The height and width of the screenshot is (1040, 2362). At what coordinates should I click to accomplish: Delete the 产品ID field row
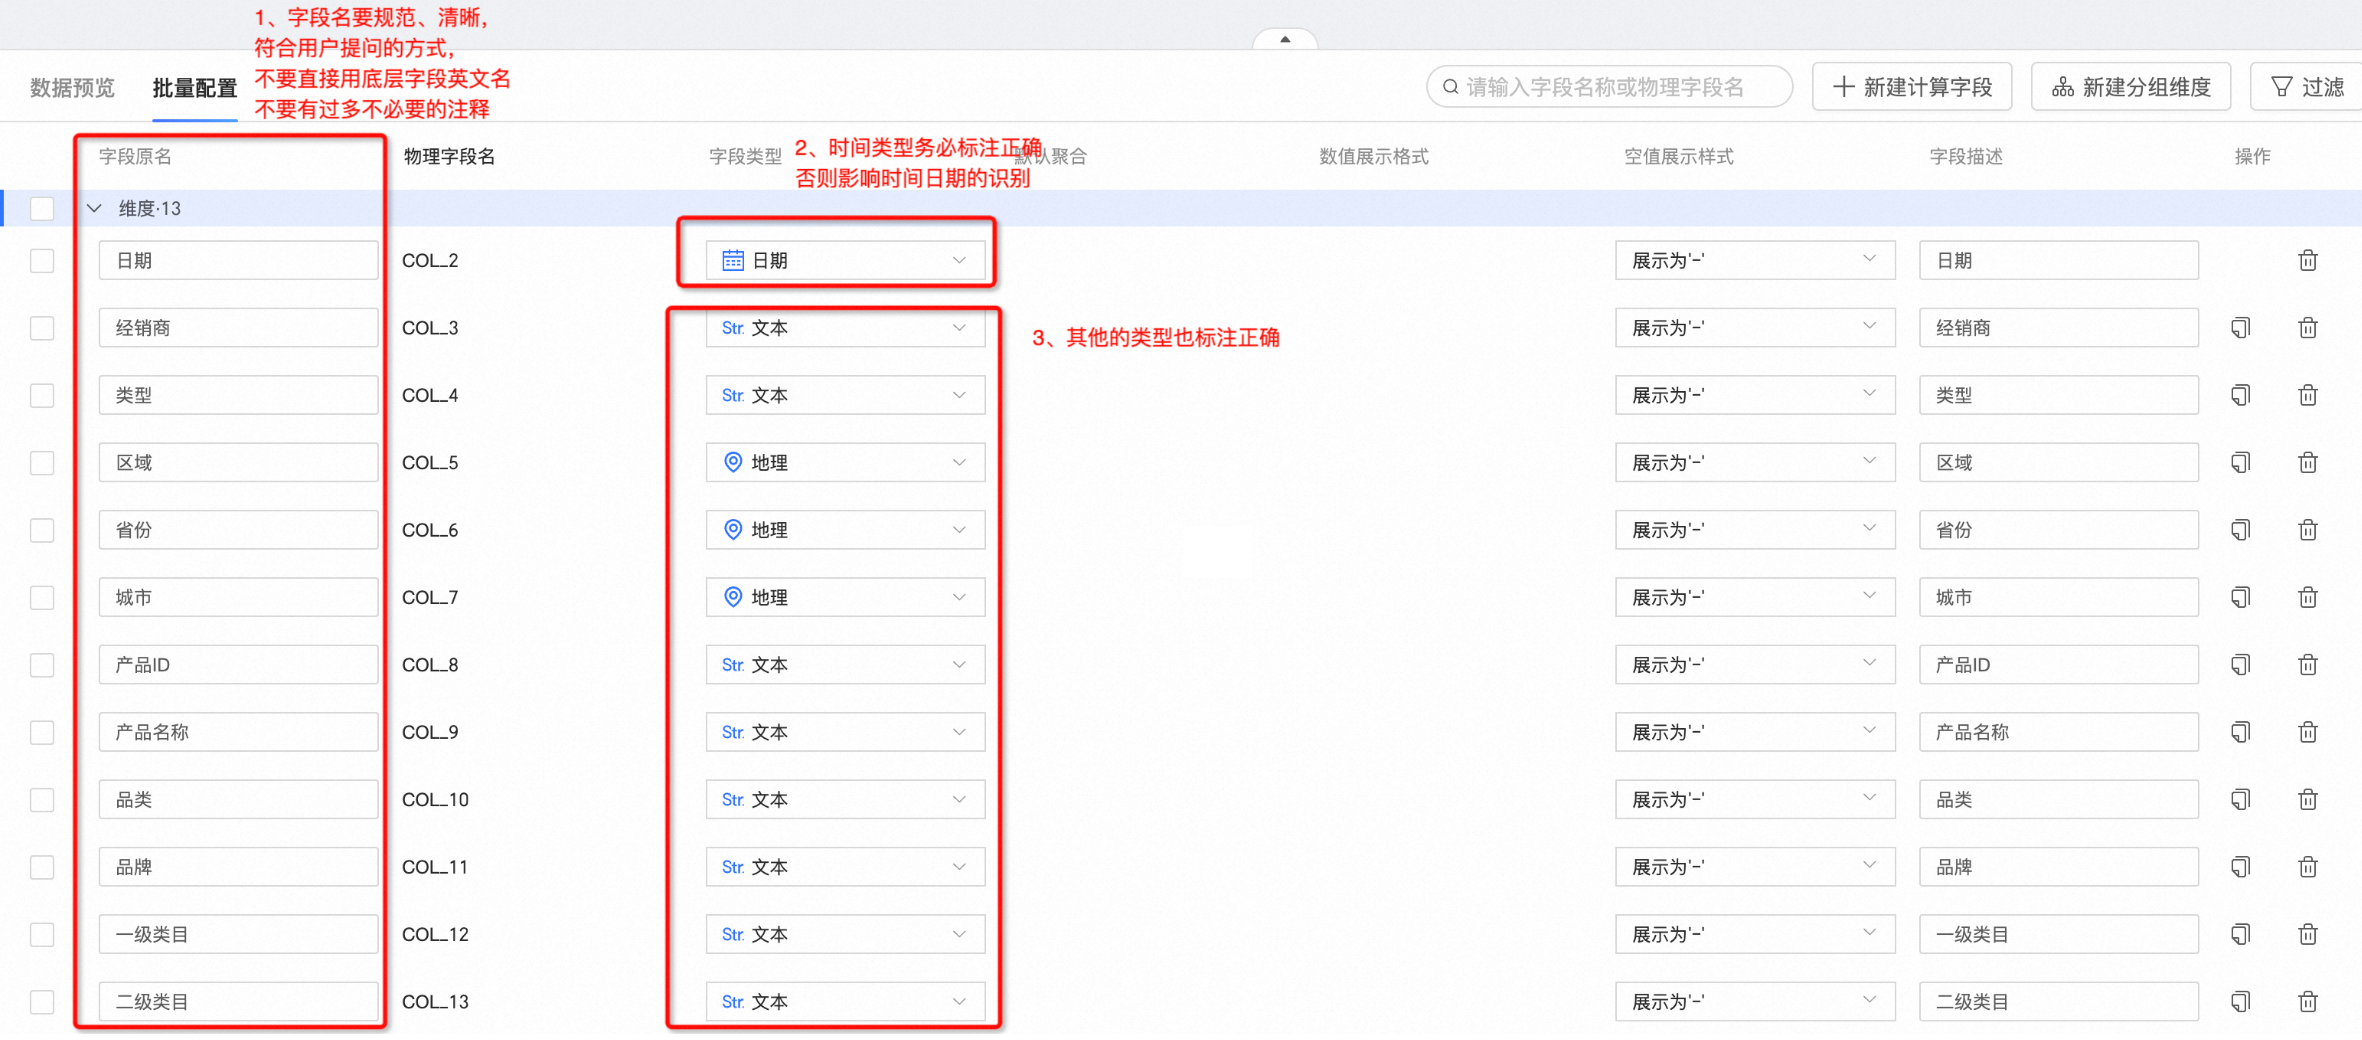pyautogui.click(x=2308, y=664)
